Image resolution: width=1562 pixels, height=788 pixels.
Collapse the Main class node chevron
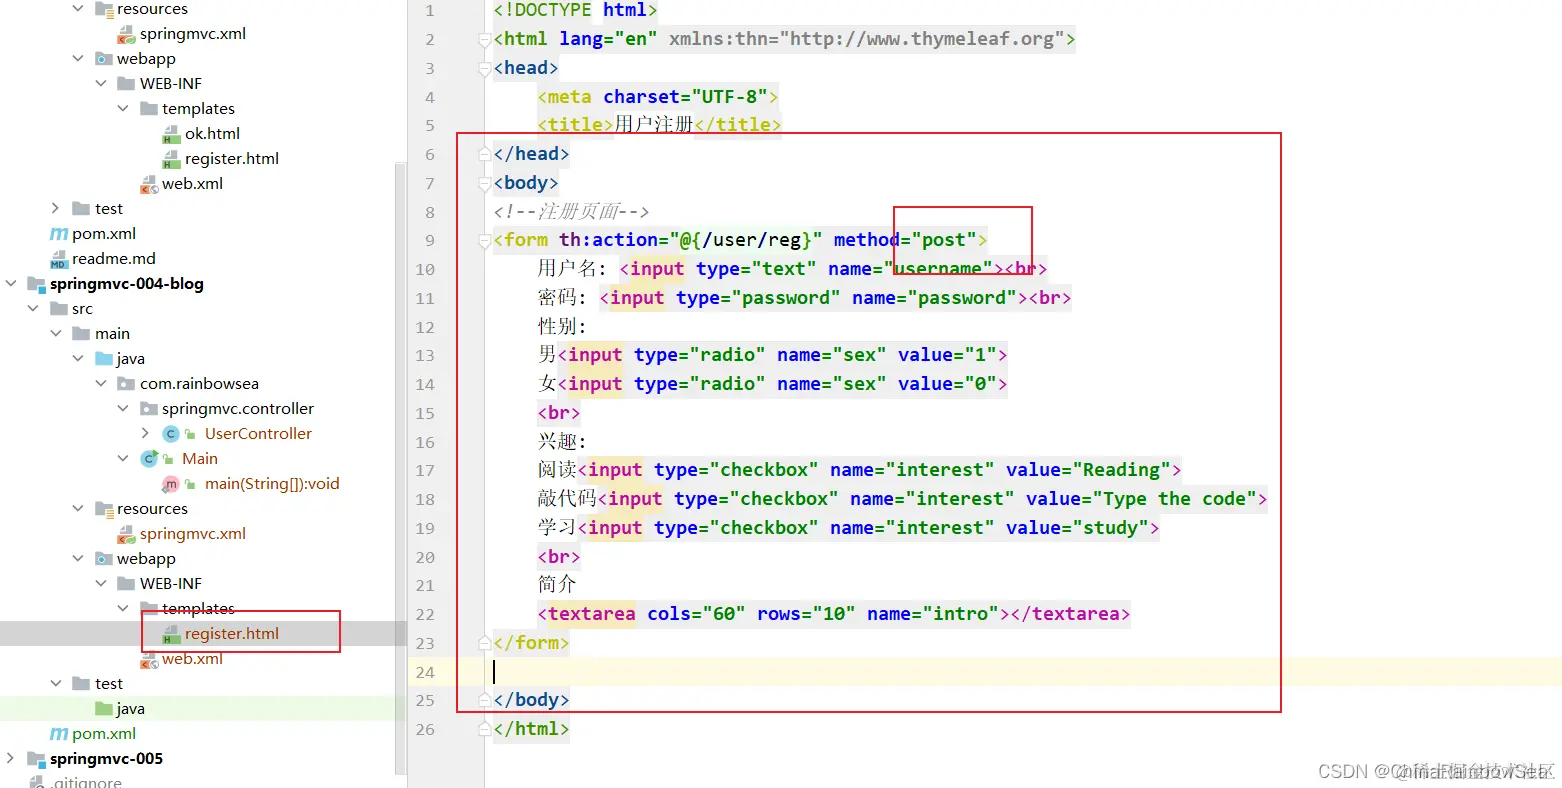123,459
